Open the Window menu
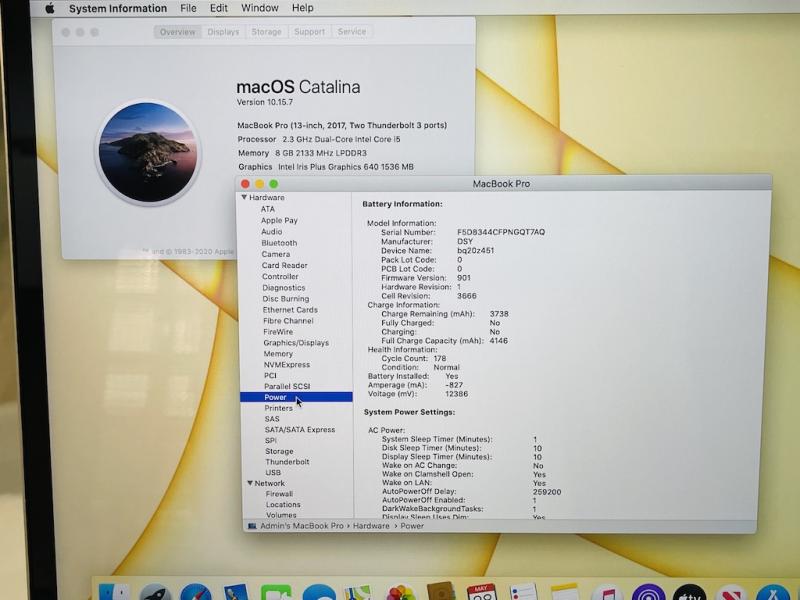800x600 pixels. [260, 8]
